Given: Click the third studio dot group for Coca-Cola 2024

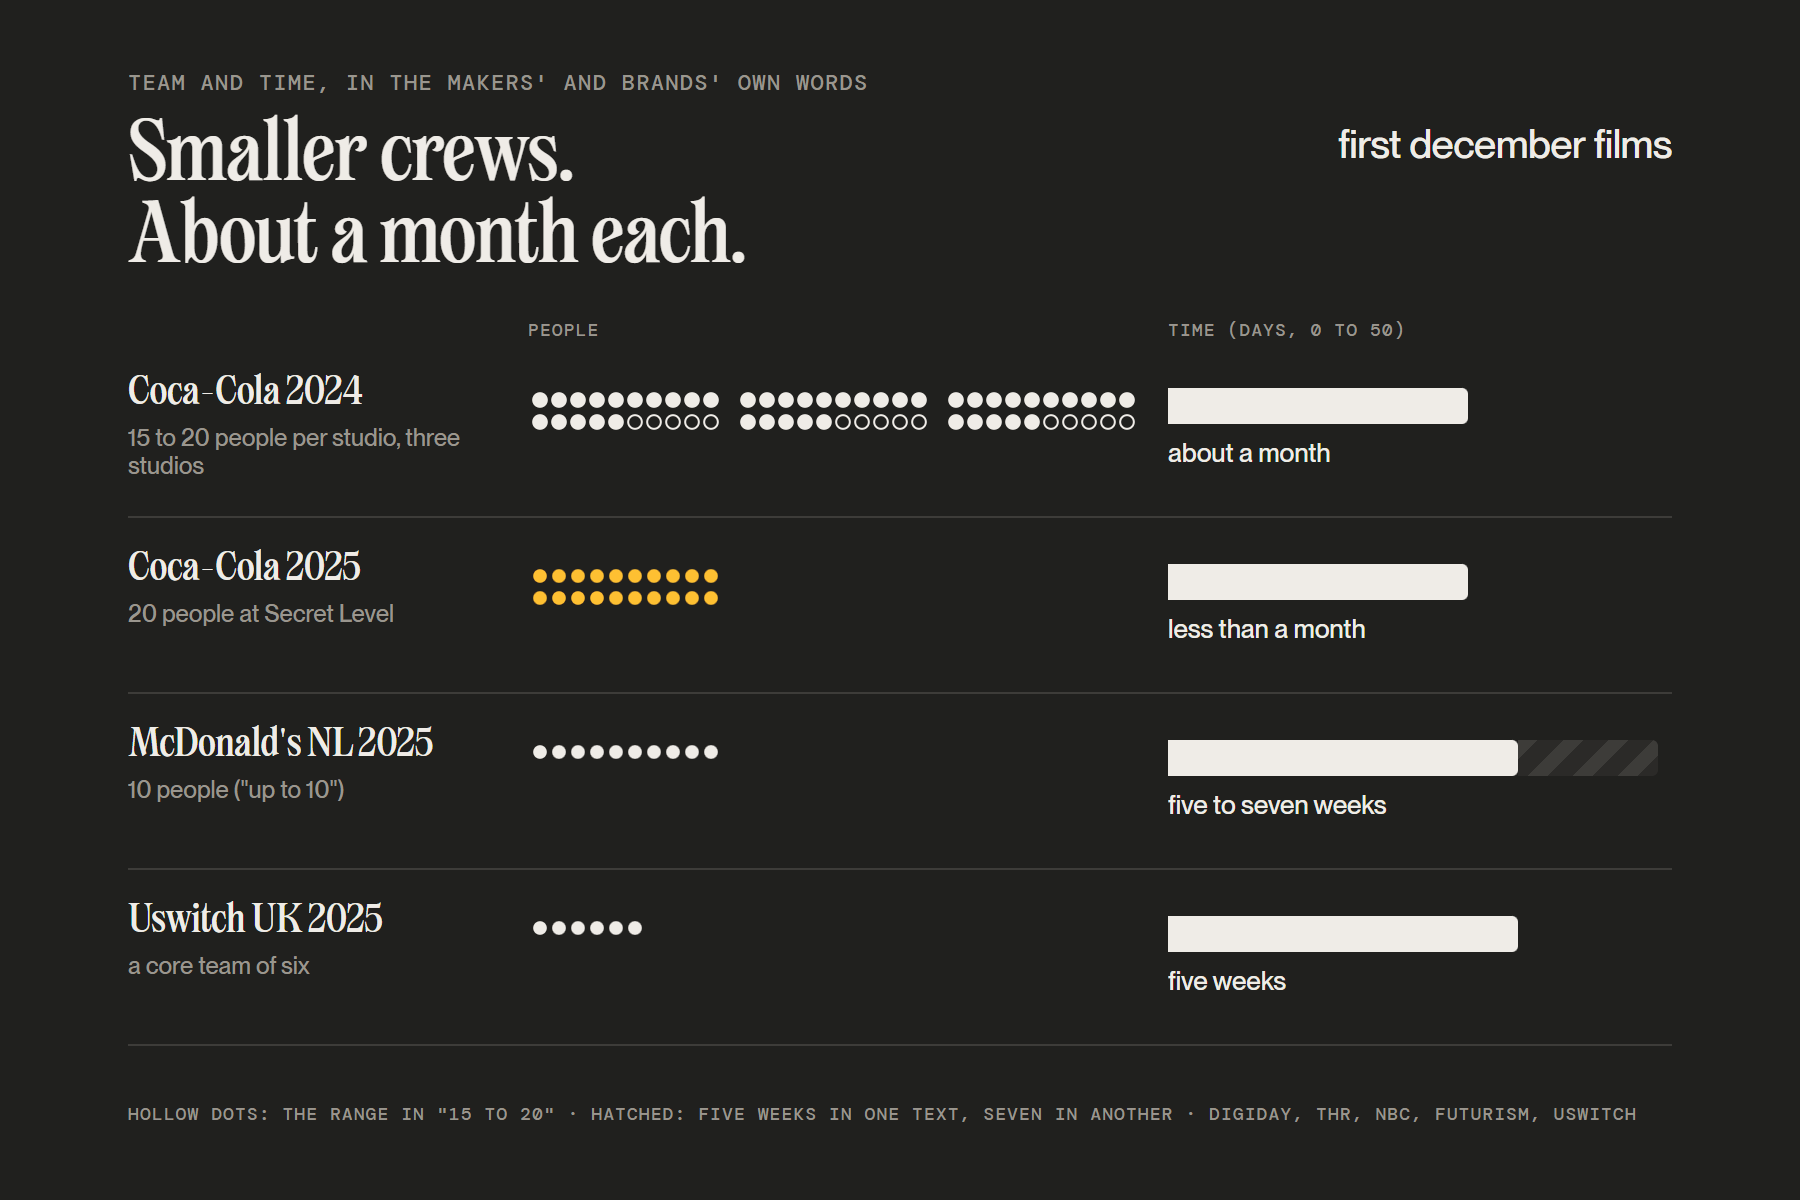Looking at the screenshot, I should pyautogui.click(x=1041, y=411).
